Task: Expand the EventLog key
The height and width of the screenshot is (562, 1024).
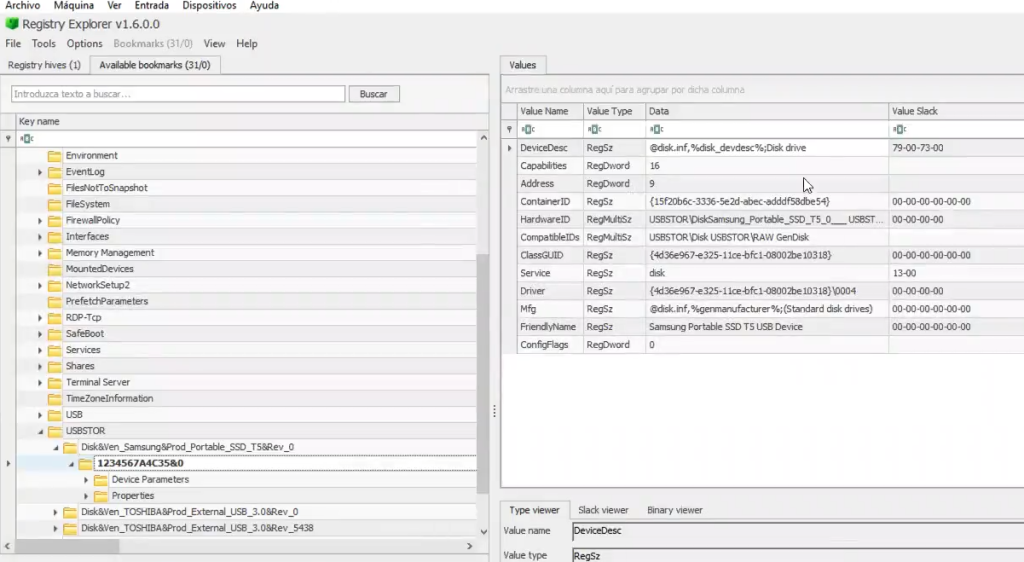Action: (x=40, y=172)
